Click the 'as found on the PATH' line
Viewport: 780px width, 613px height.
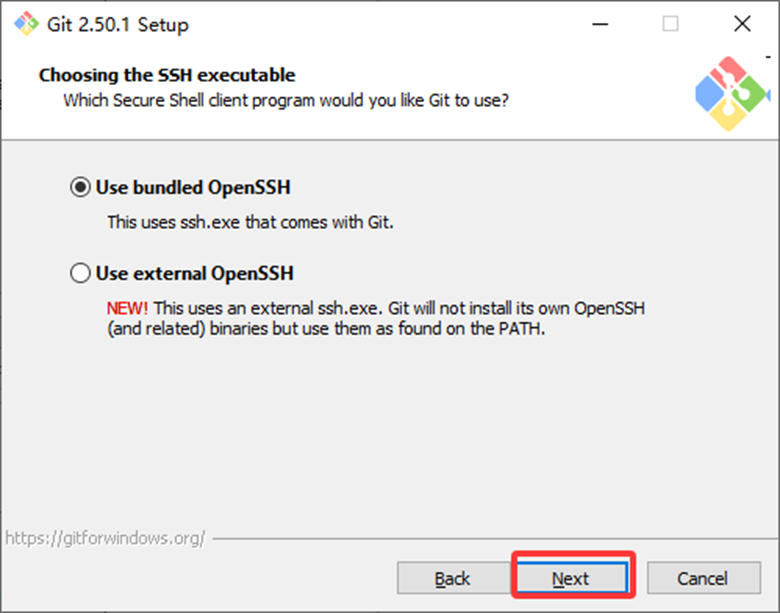(326, 328)
